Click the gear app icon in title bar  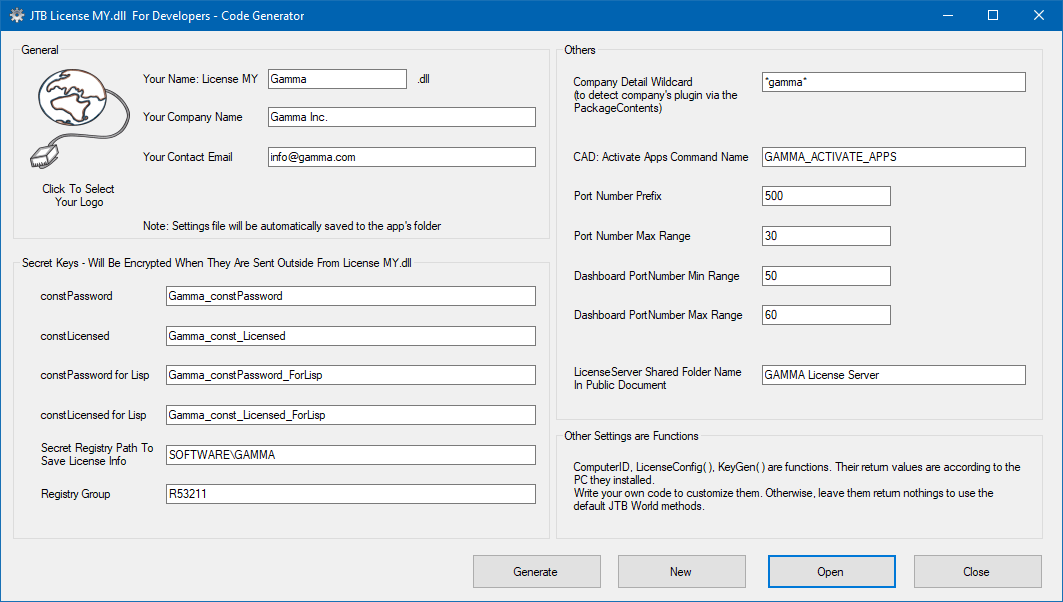[x=17, y=16]
